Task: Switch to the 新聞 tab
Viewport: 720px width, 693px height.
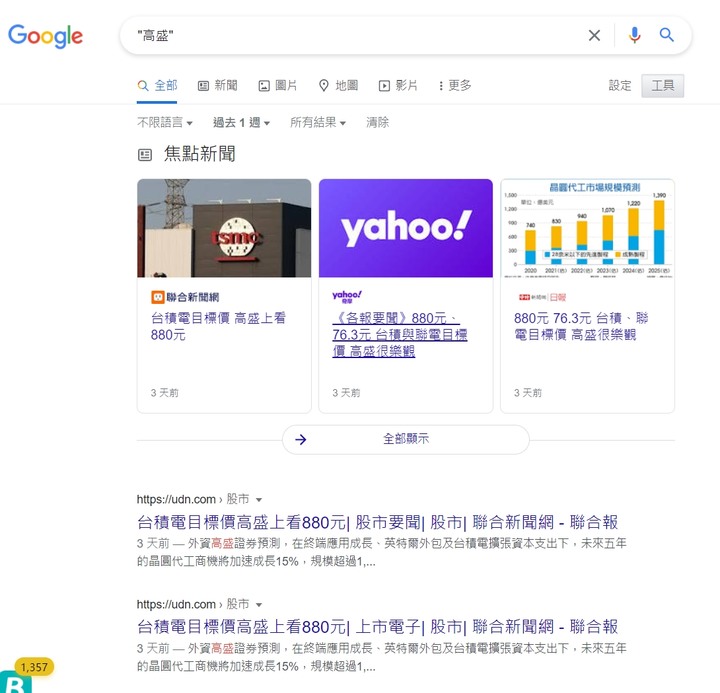Action: [218, 85]
